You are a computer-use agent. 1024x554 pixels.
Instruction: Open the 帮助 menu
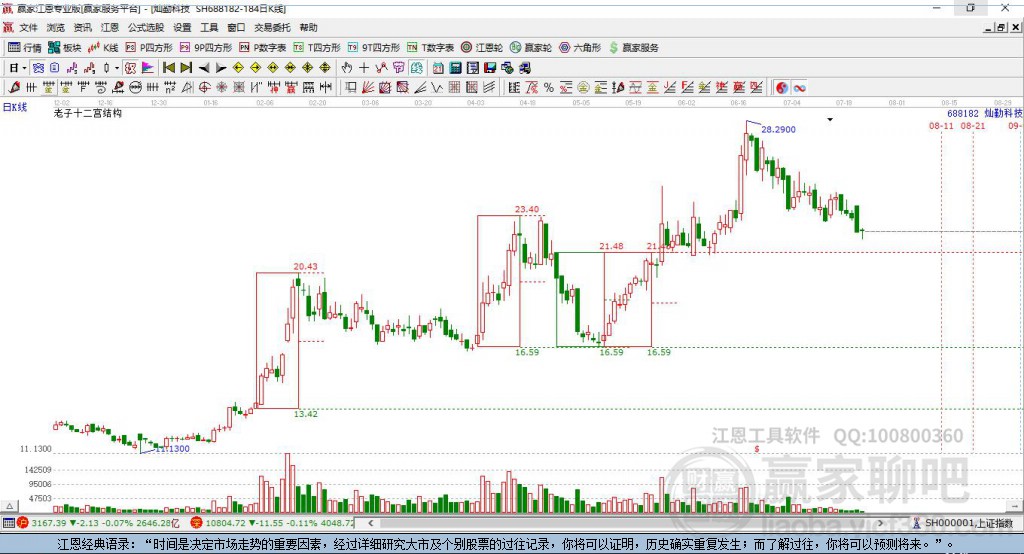pos(308,27)
